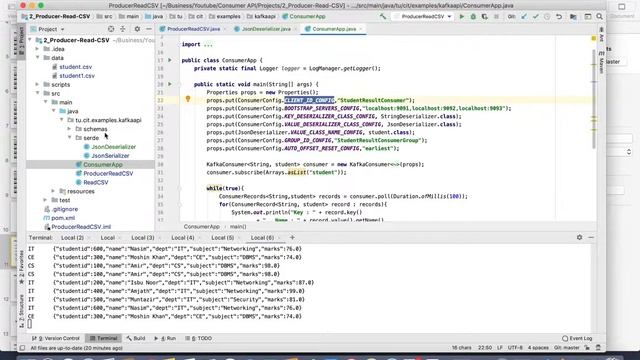
Task: Open pom.xml in project tree
Action: (x=63, y=218)
